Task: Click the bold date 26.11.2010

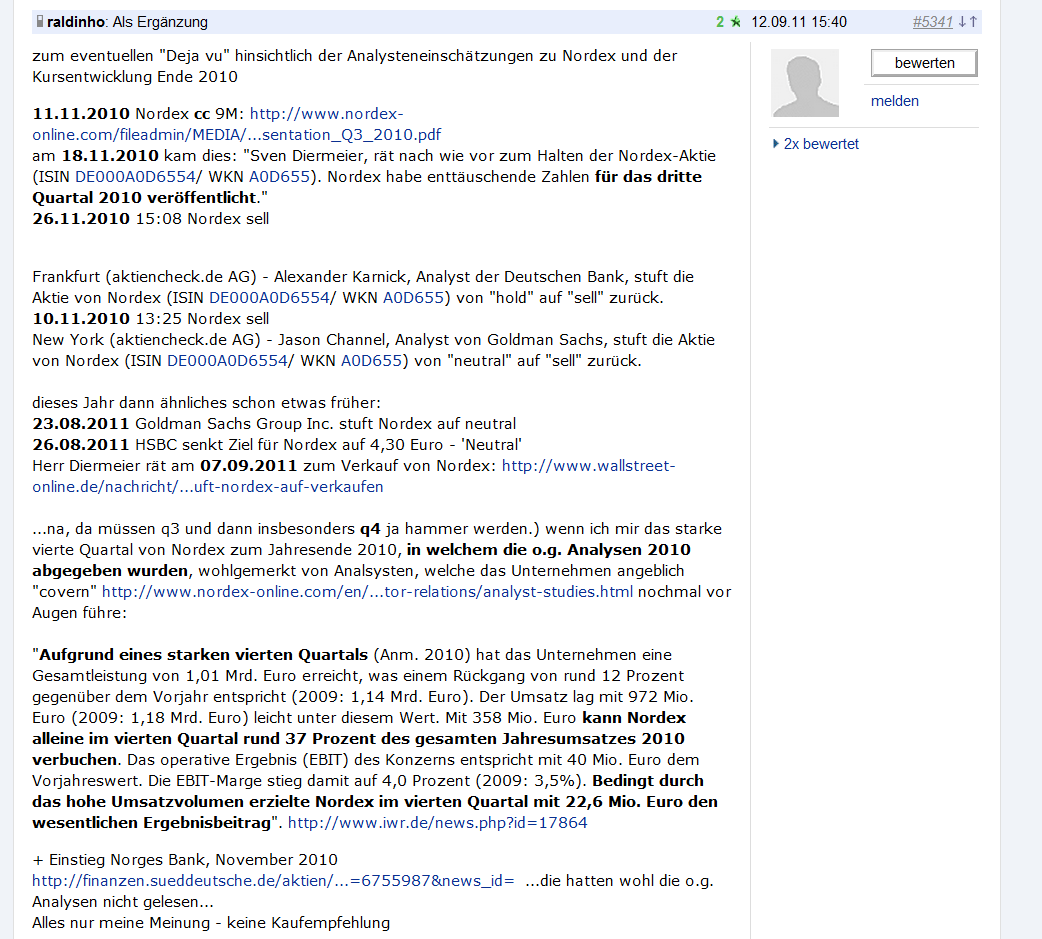Action: tap(81, 219)
